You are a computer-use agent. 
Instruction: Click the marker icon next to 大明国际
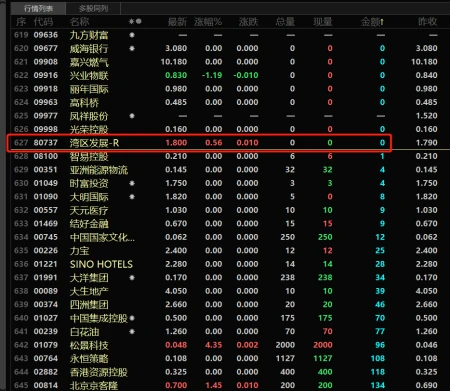coord(132,197)
